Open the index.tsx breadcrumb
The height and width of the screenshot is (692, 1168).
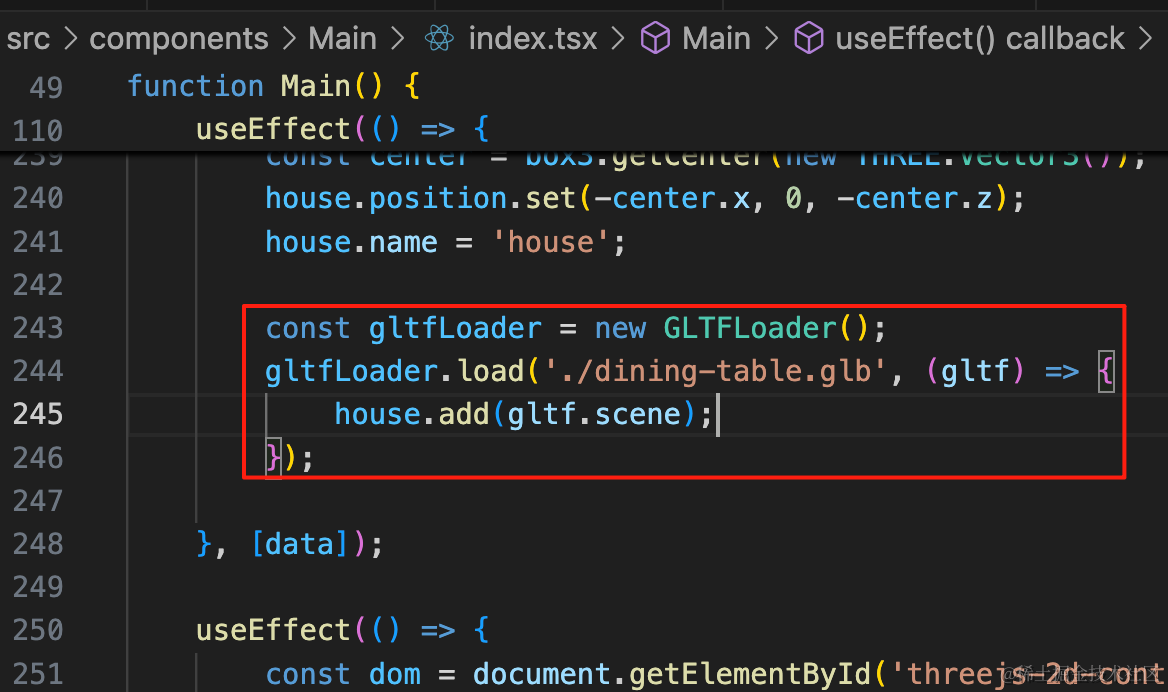[533, 39]
